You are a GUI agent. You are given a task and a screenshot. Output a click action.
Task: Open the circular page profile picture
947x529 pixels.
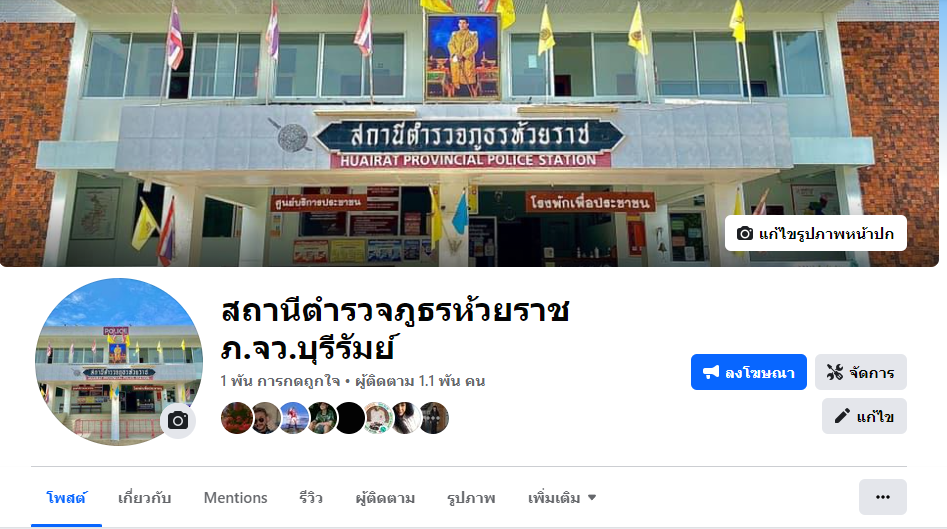coord(119,362)
